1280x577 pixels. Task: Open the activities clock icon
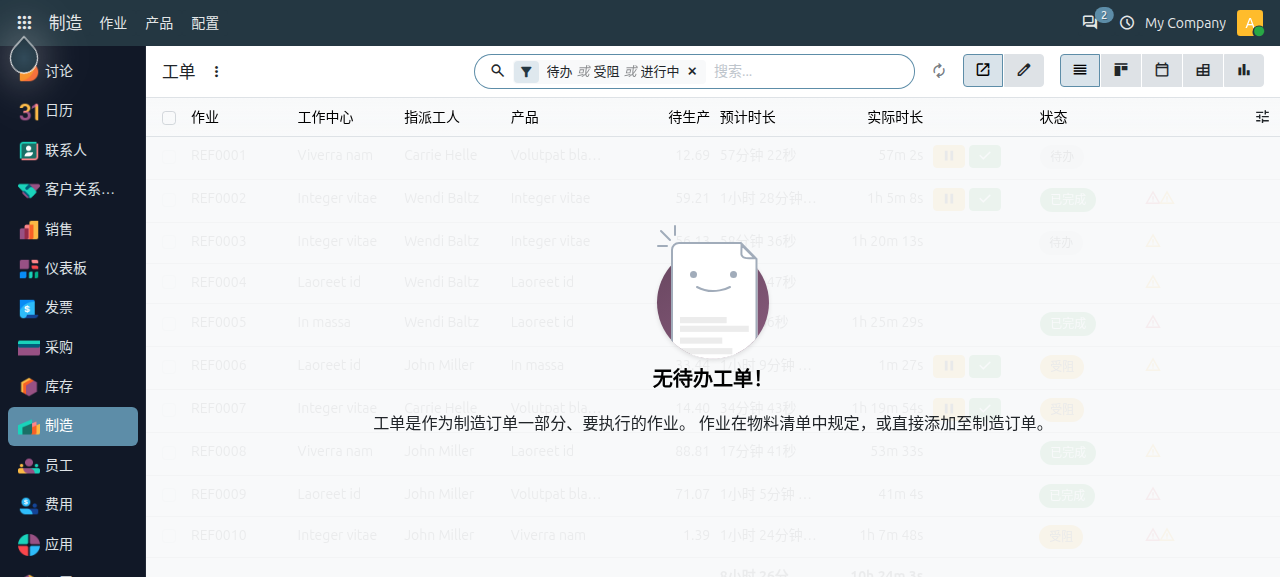click(x=1127, y=22)
